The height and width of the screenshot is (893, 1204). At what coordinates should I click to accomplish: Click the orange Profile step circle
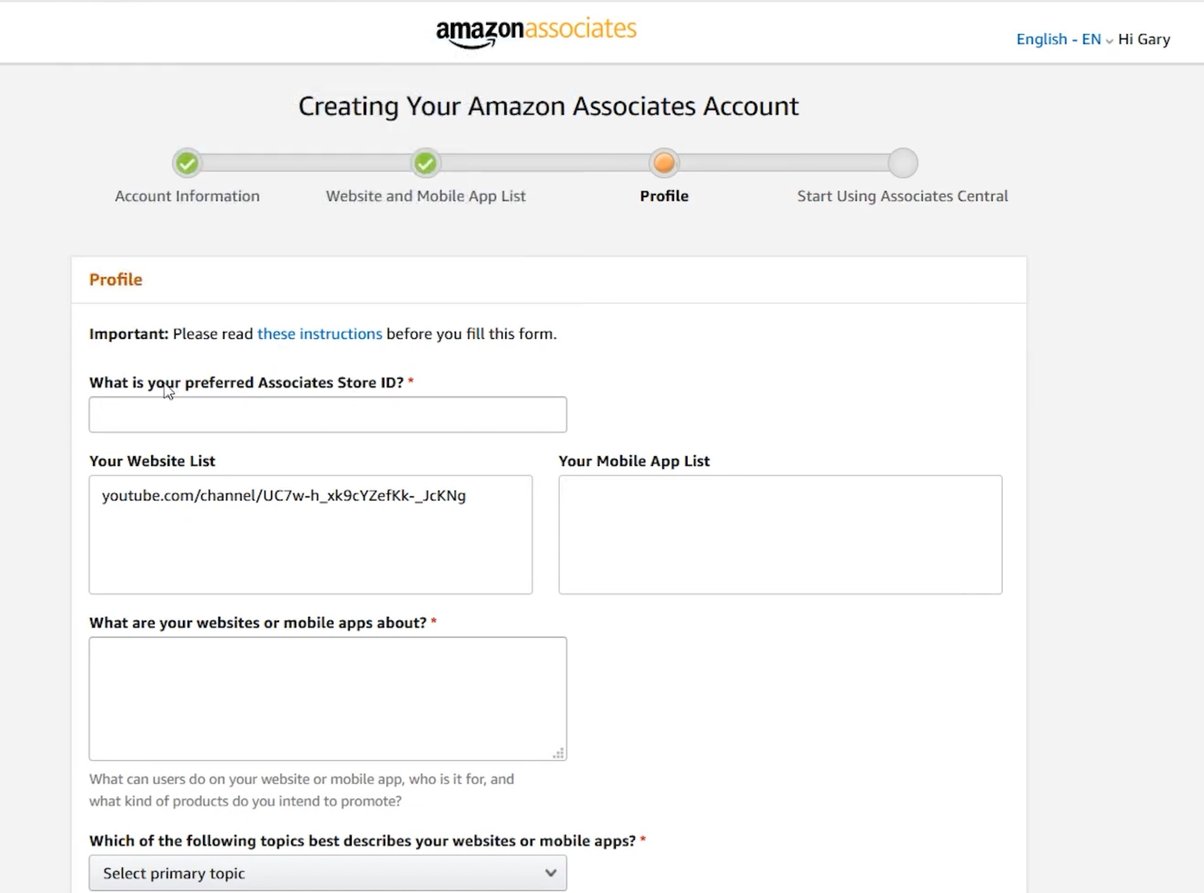664,163
